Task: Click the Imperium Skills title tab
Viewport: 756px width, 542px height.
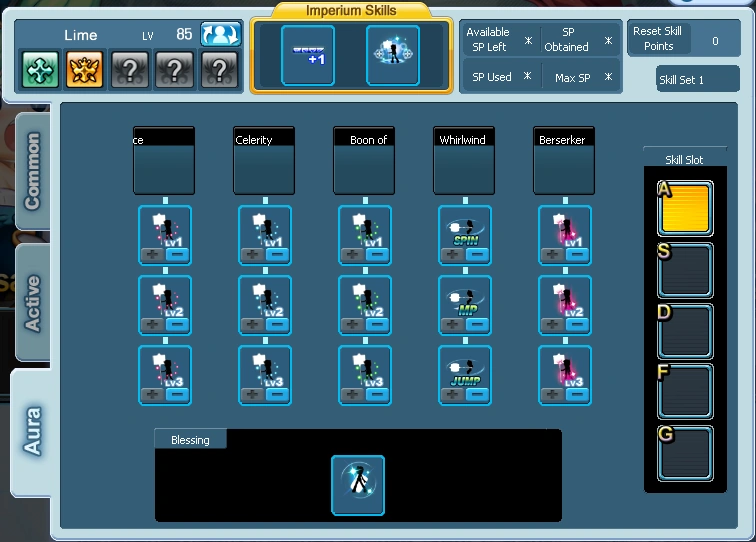Action: [351, 11]
